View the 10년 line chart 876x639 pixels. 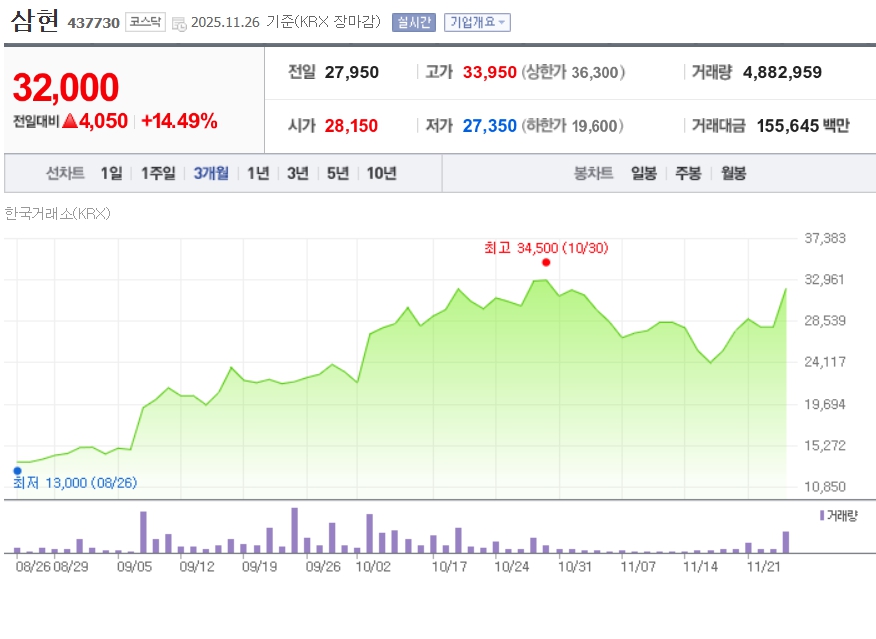[381, 173]
